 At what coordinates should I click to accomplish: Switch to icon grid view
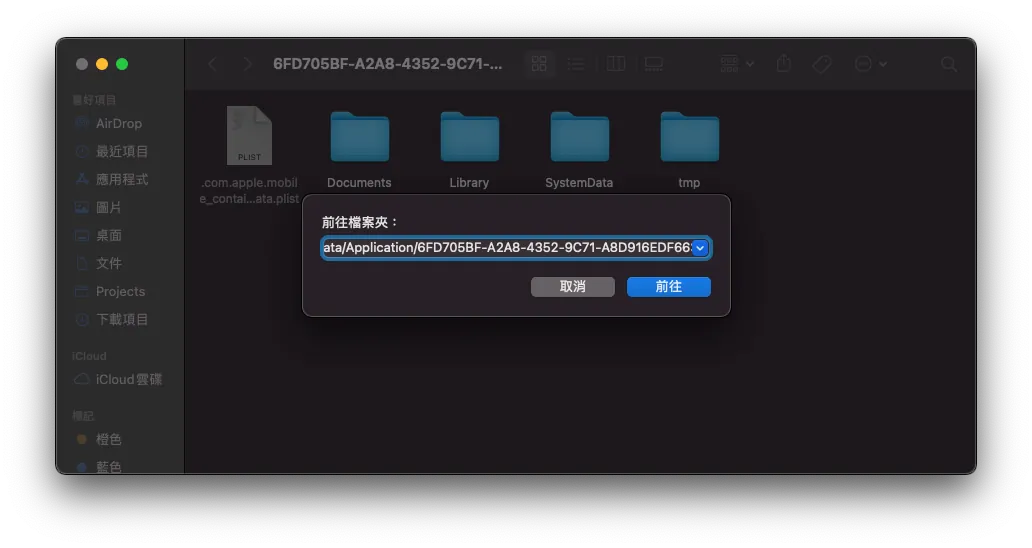tap(539, 64)
